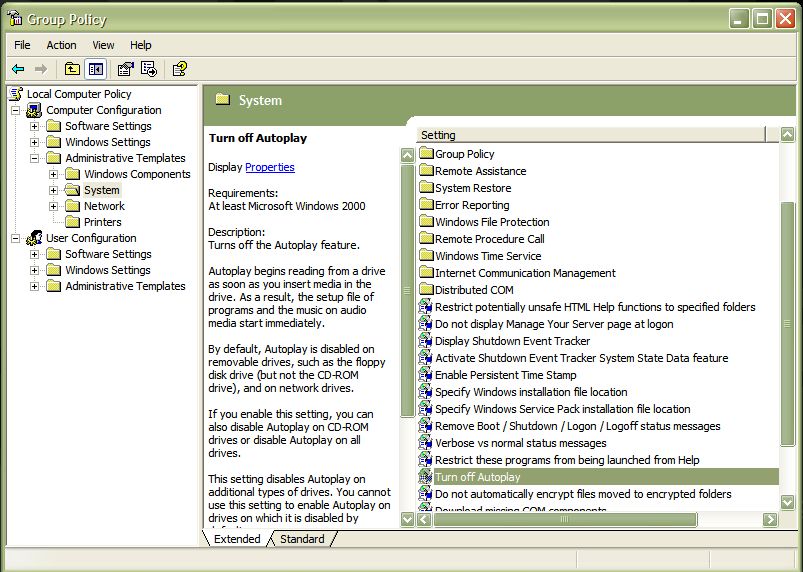Viewport: 803px width, 572px height.
Task: Open the Group Policy folder in list
Action: click(457, 154)
